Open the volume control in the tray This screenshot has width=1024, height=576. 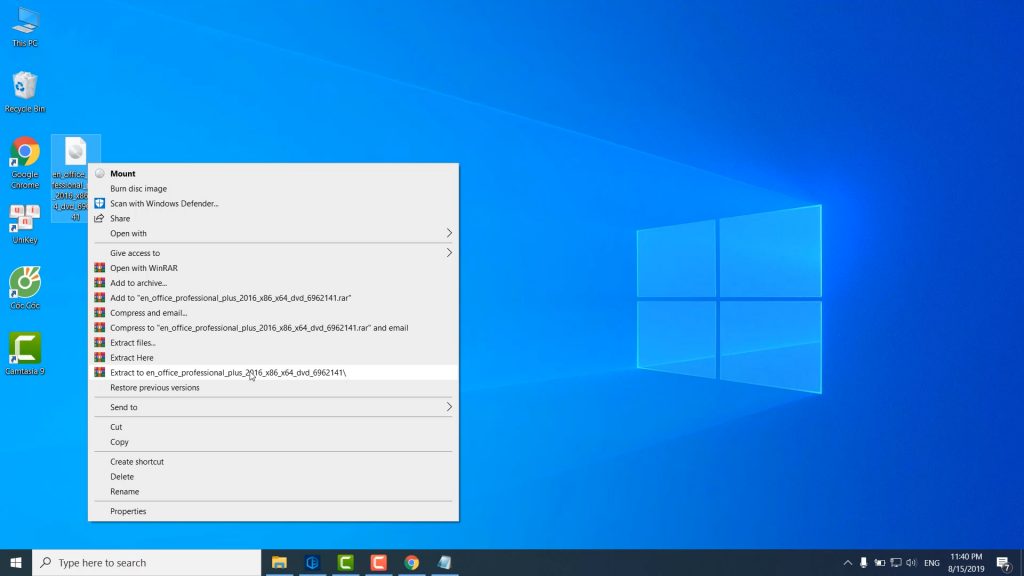pyautogui.click(x=911, y=562)
